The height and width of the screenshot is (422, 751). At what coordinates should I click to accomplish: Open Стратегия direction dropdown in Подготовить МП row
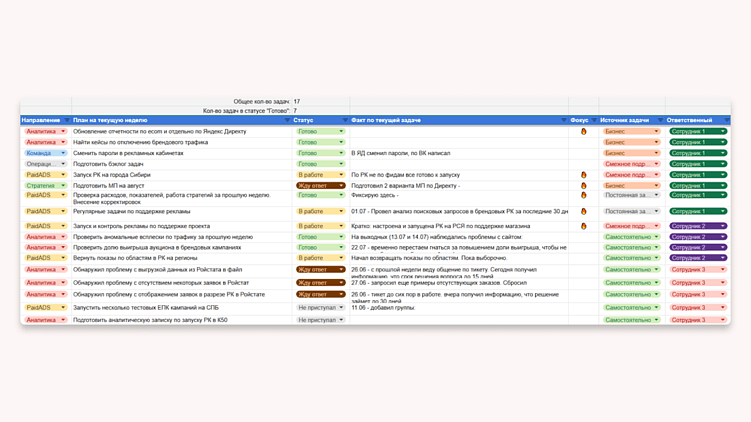click(x=46, y=185)
